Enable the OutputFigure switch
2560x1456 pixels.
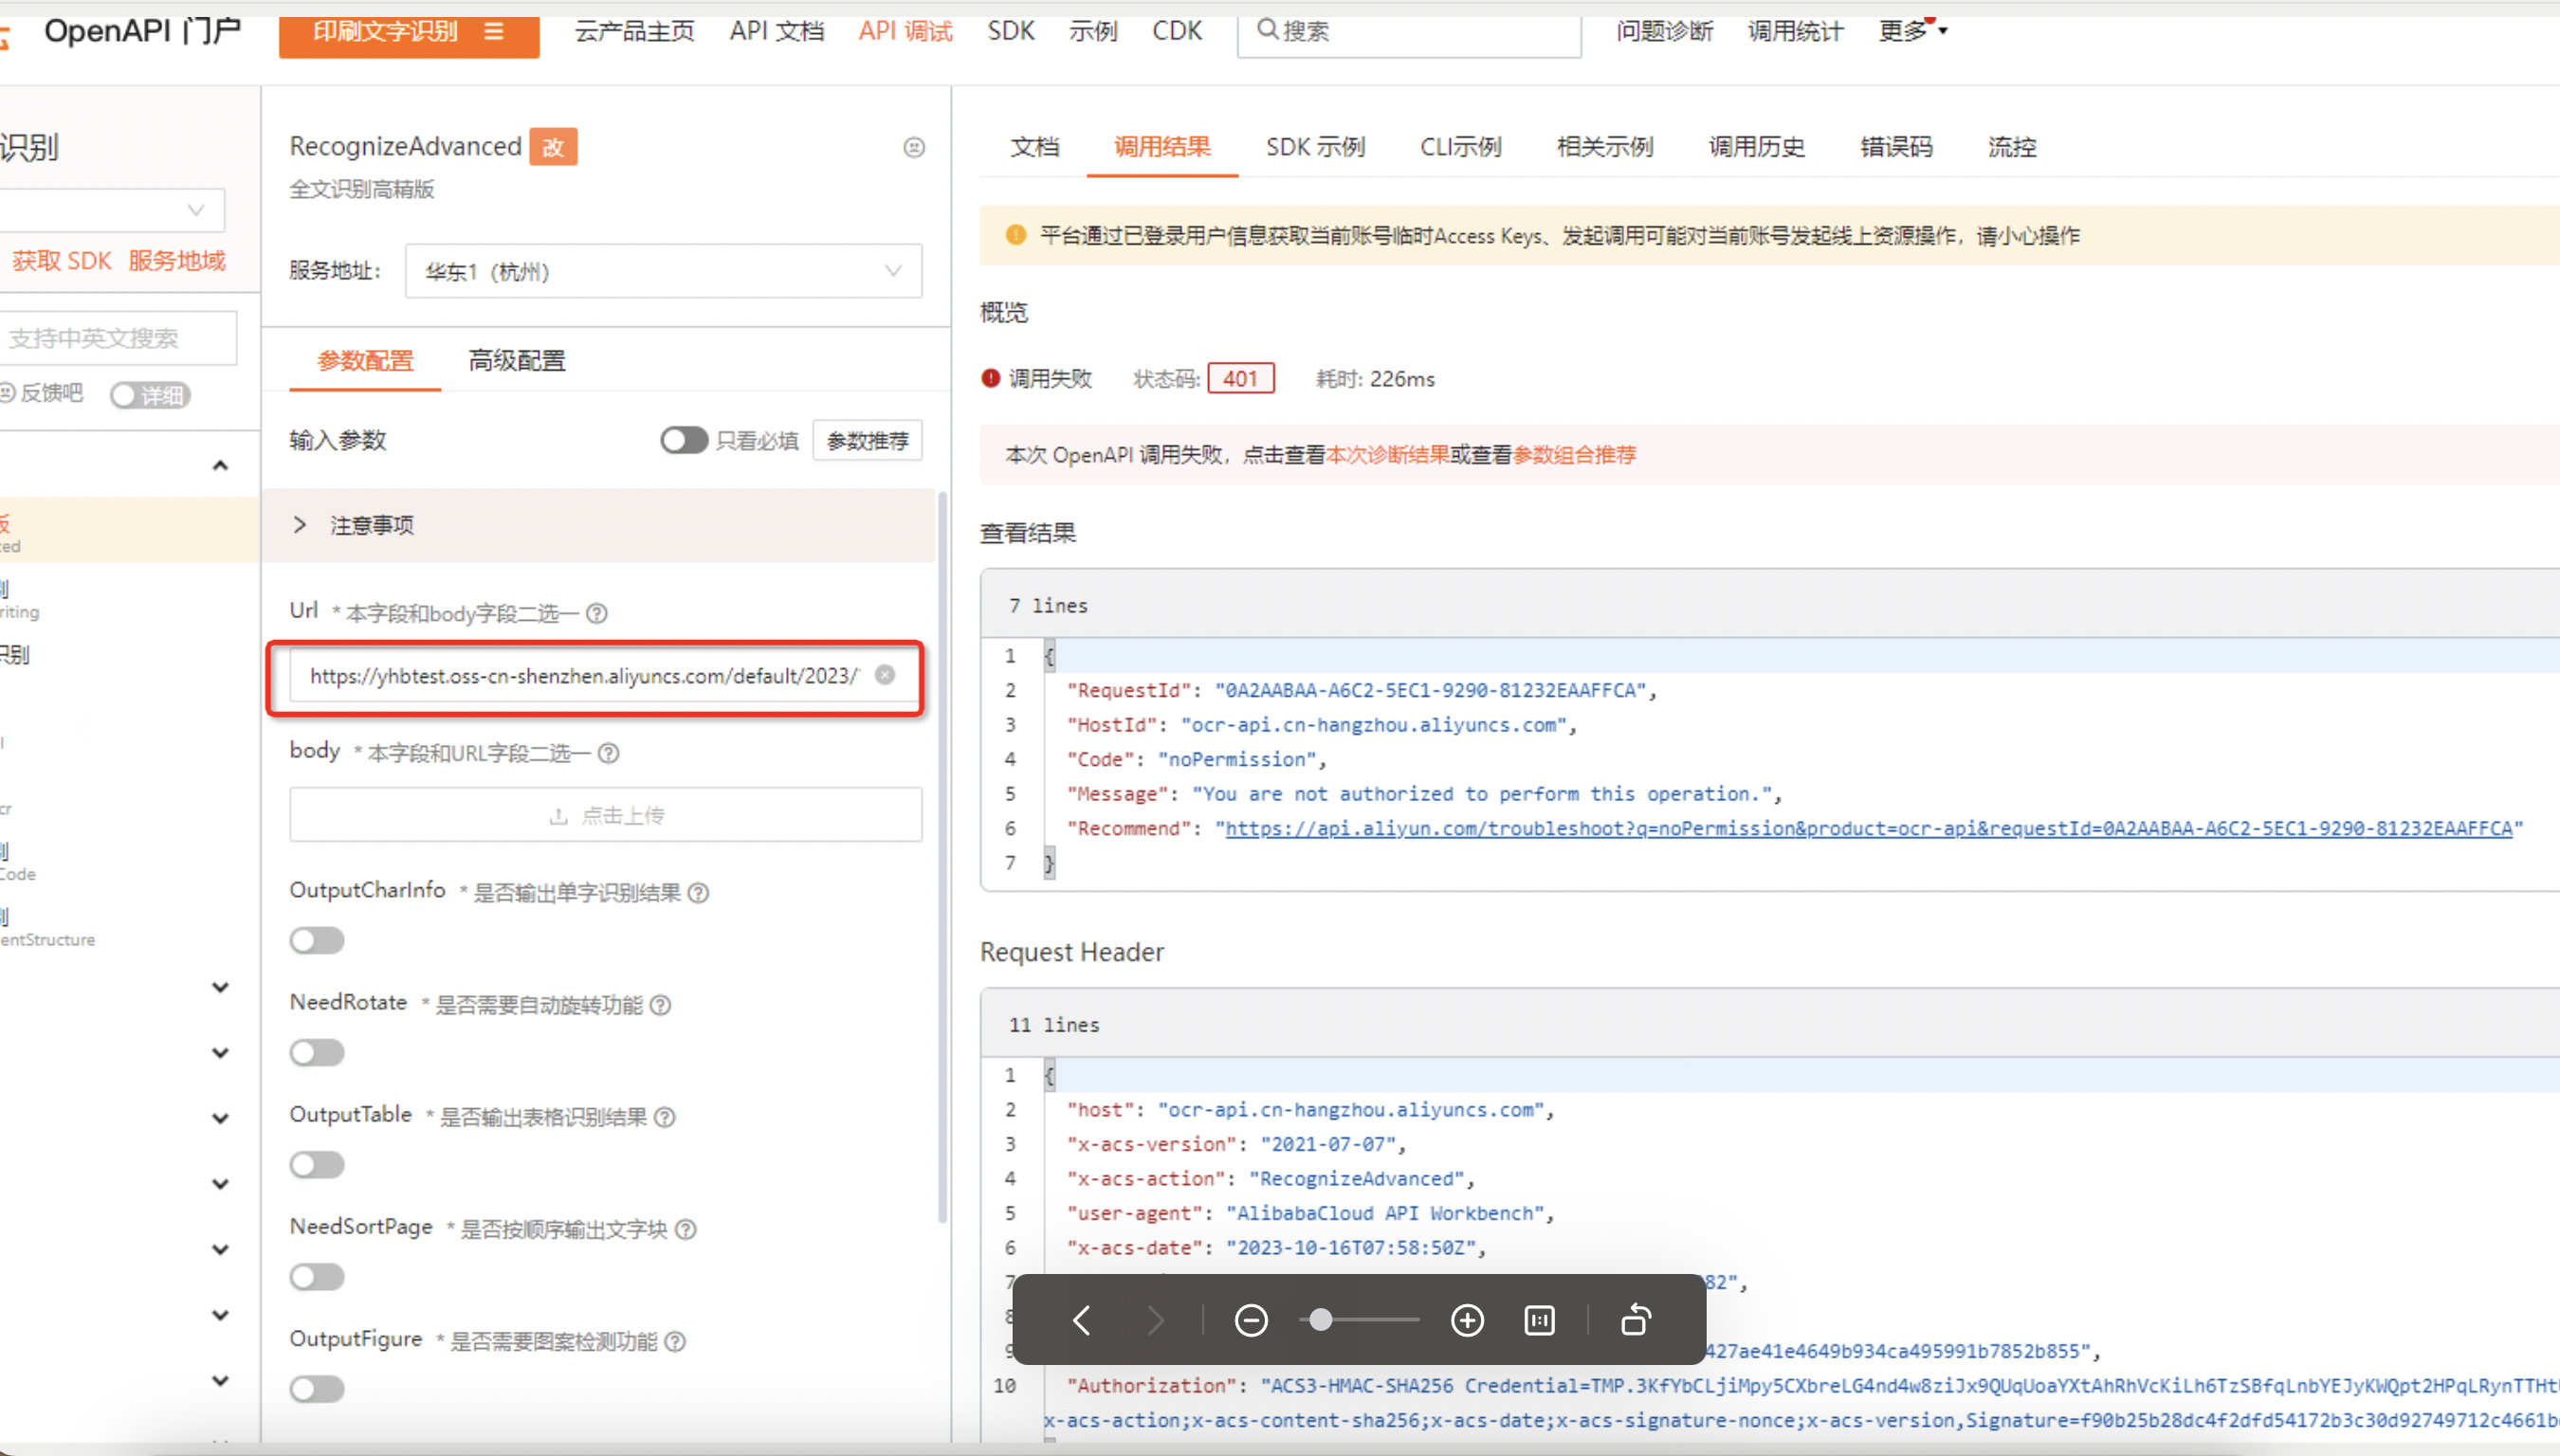(317, 1388)
